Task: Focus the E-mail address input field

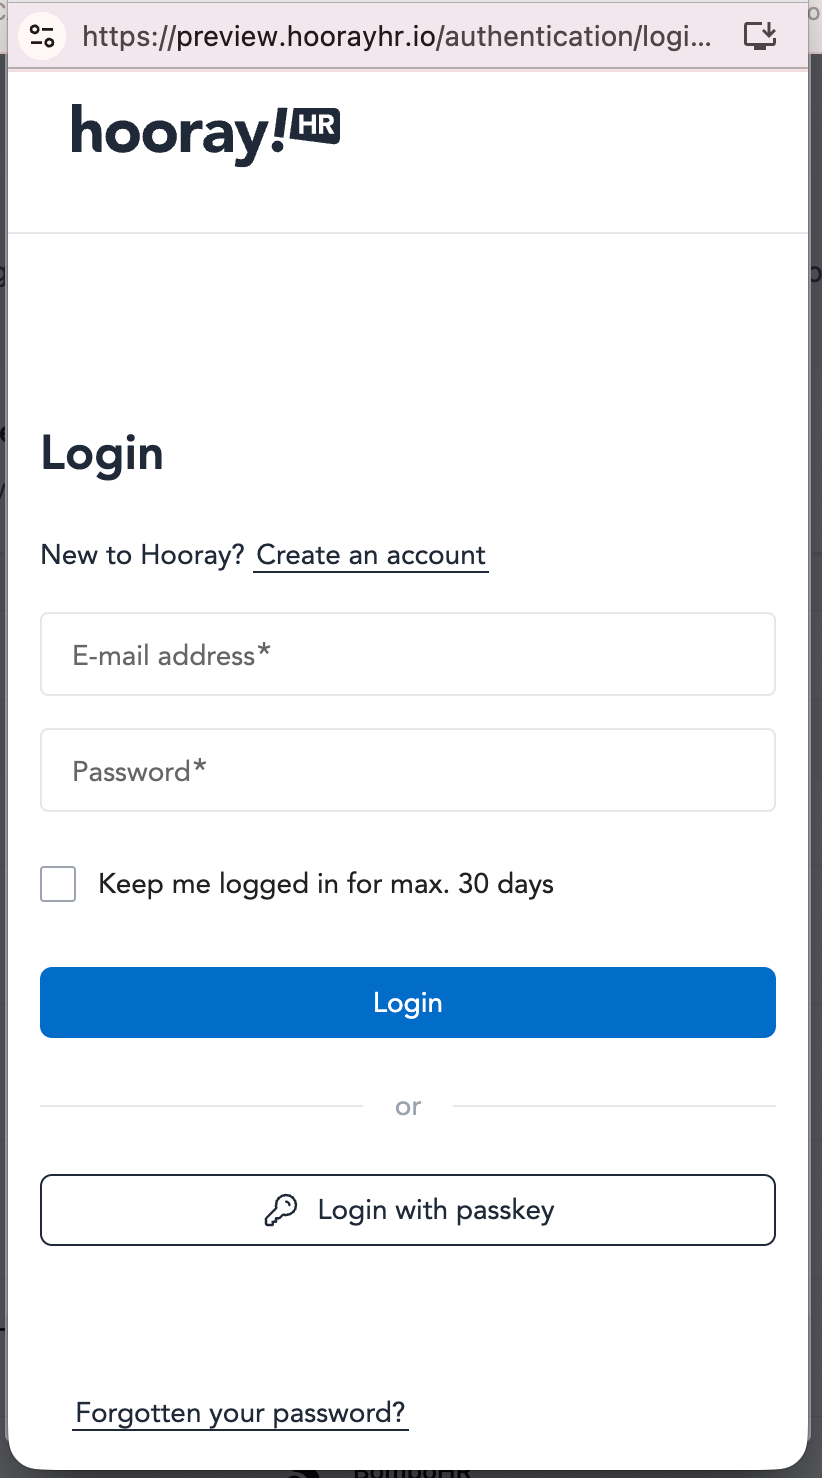Action: pos(408,655)
